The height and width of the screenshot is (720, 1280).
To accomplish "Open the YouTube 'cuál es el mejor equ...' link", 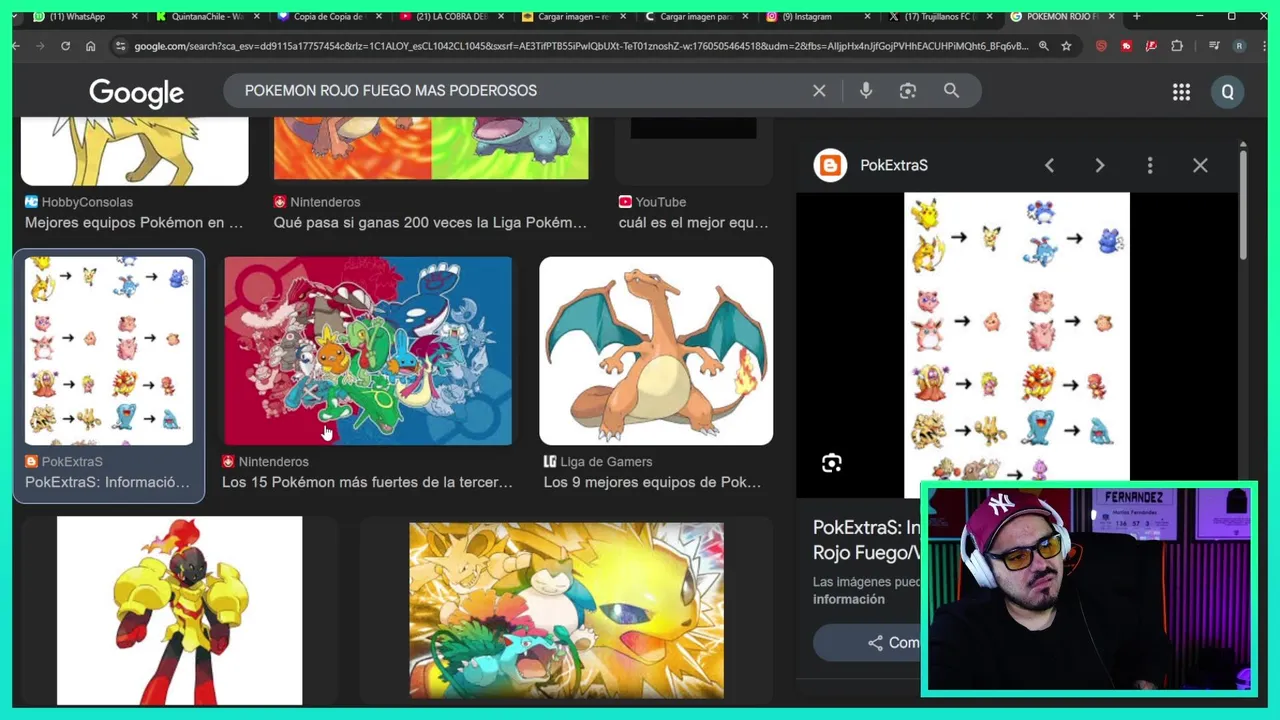I will pos(693,223).
